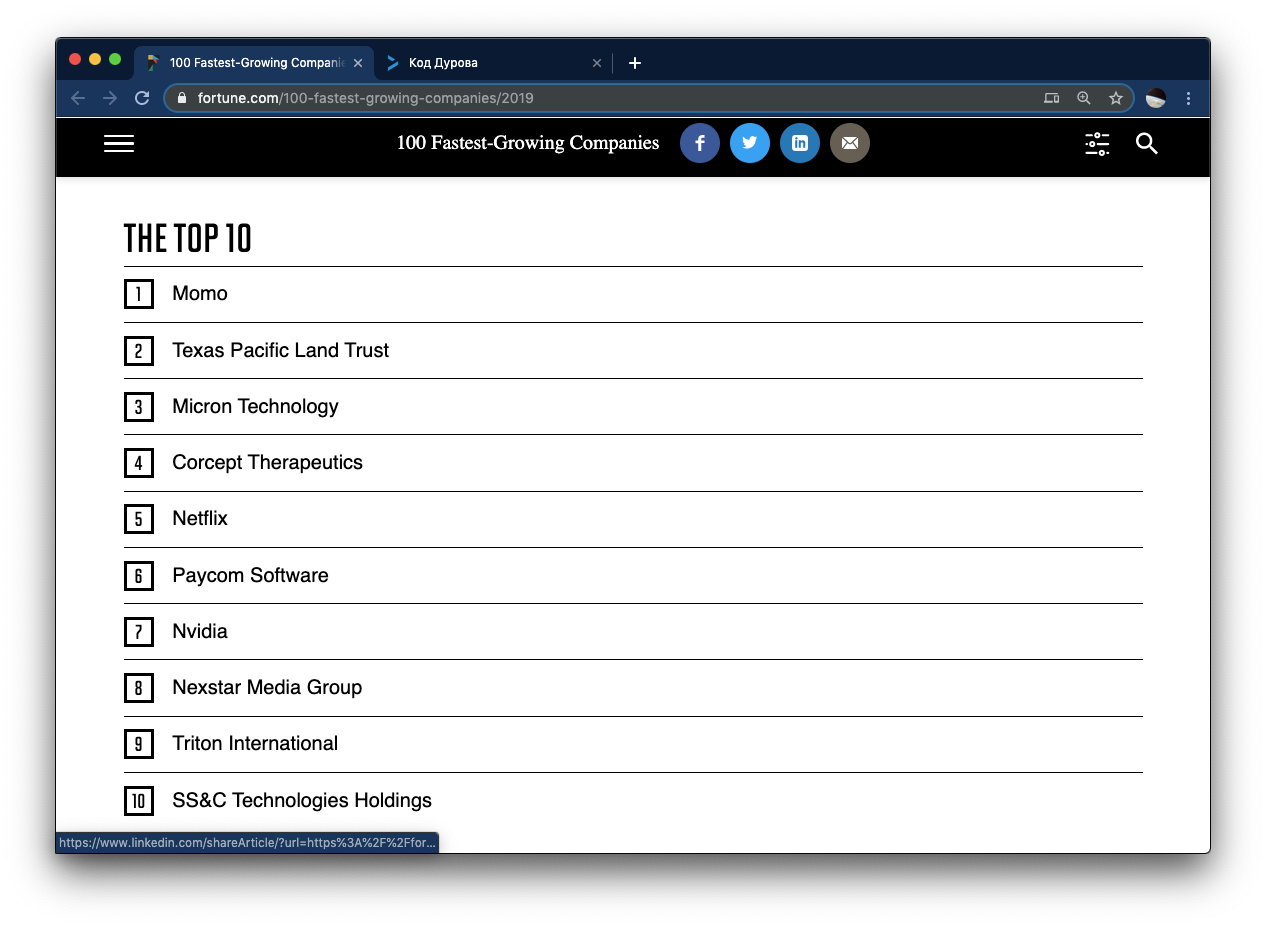Open the zoom magnifier in address bar
The height and width of the screenshot is (927, 1266).
coord(1084,98)
